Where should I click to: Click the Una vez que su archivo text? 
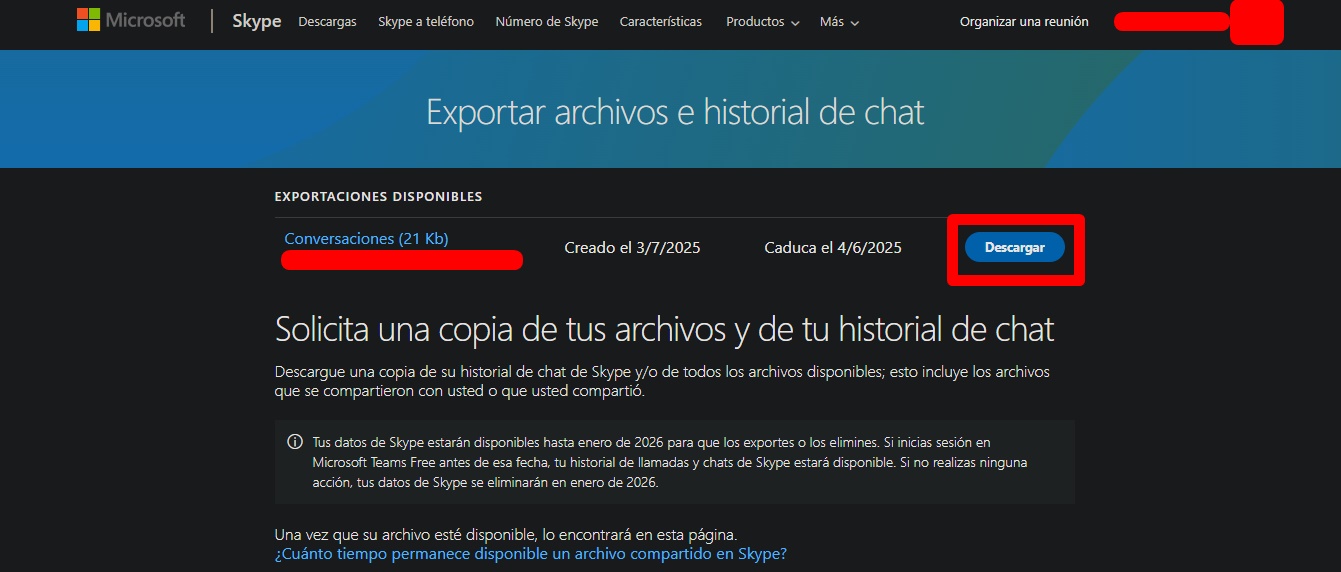[x=506, y=535]
